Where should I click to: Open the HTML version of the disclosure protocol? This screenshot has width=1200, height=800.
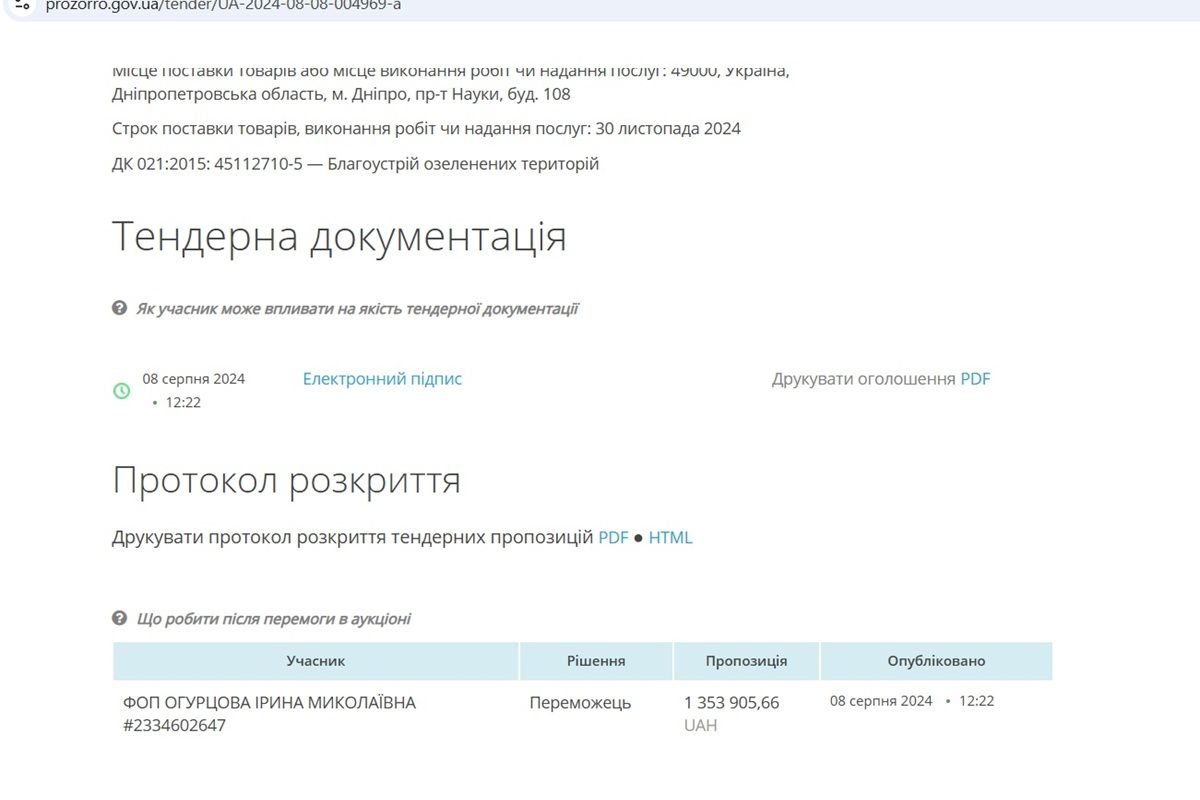(x=671, y=537)
